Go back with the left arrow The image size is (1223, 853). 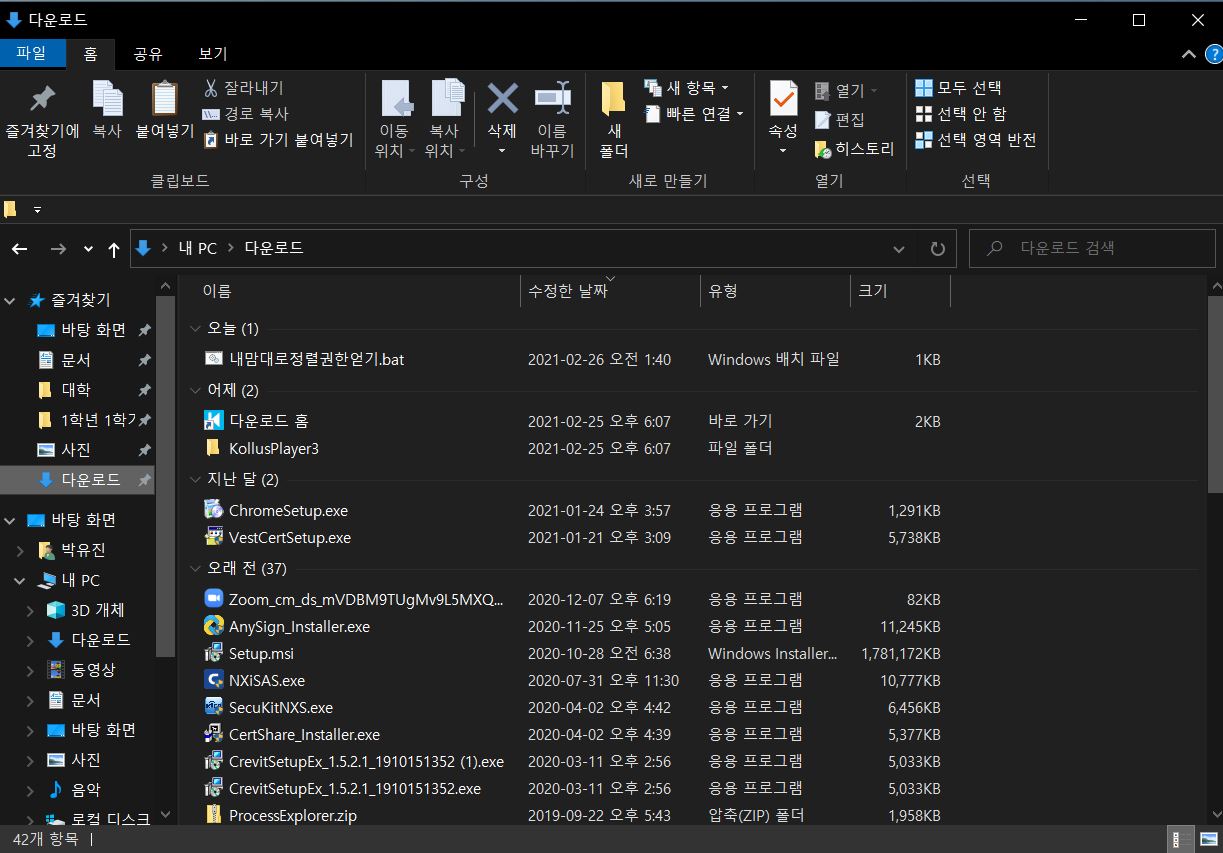(20, 248)
